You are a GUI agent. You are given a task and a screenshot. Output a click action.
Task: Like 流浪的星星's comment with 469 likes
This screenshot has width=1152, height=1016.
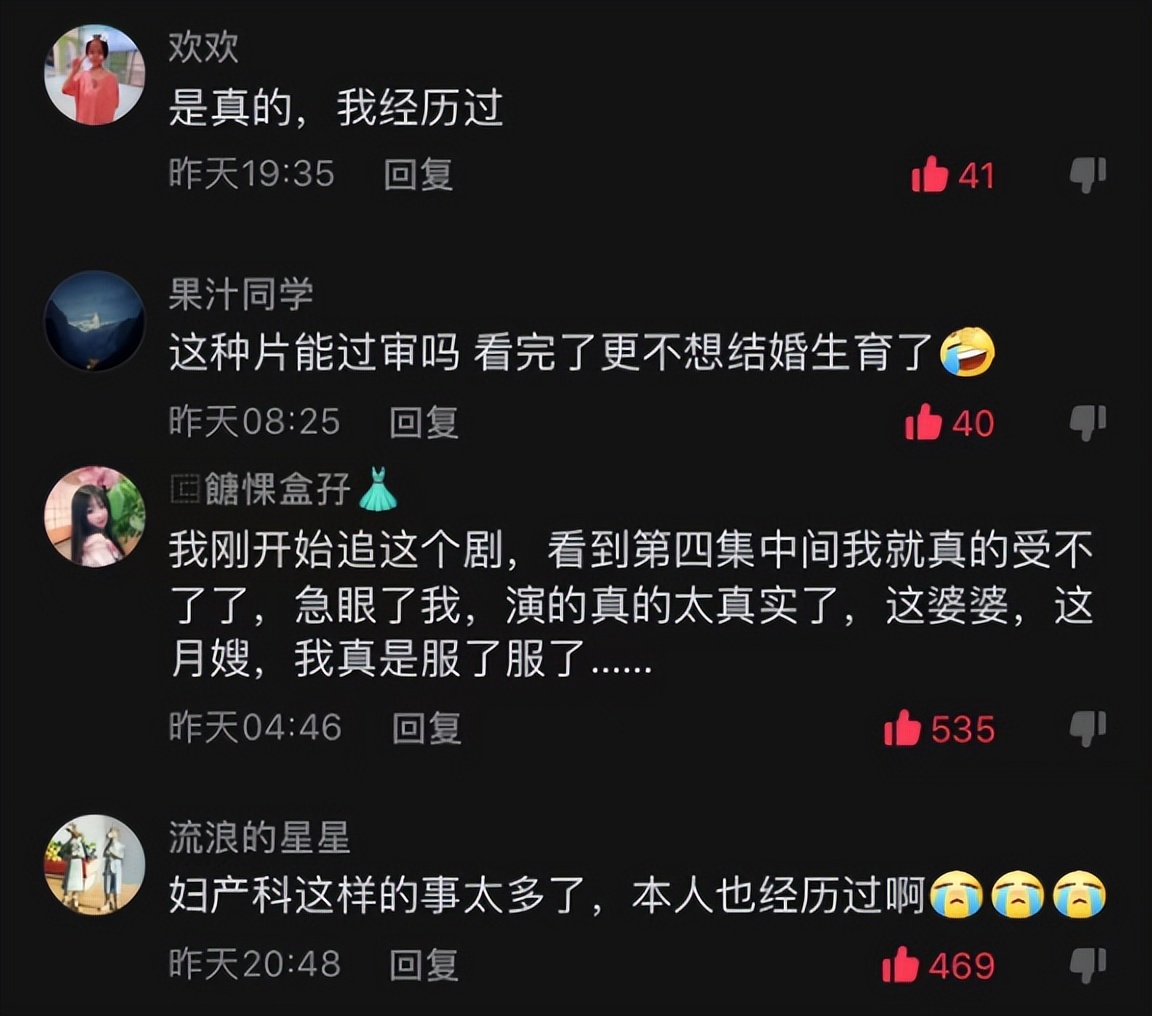[901, 965]
